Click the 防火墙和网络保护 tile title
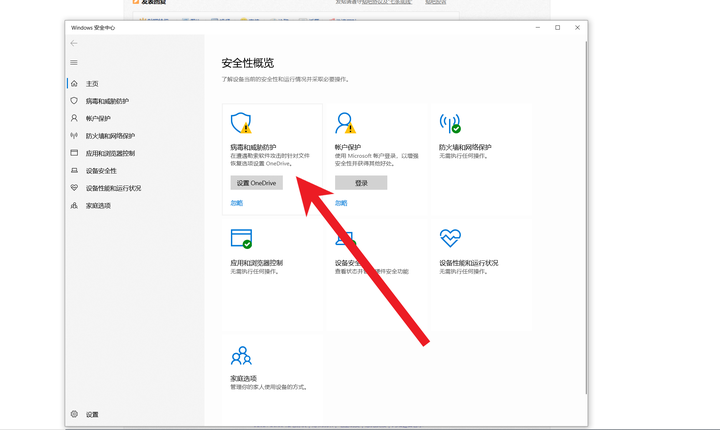 tap(465, 147)
